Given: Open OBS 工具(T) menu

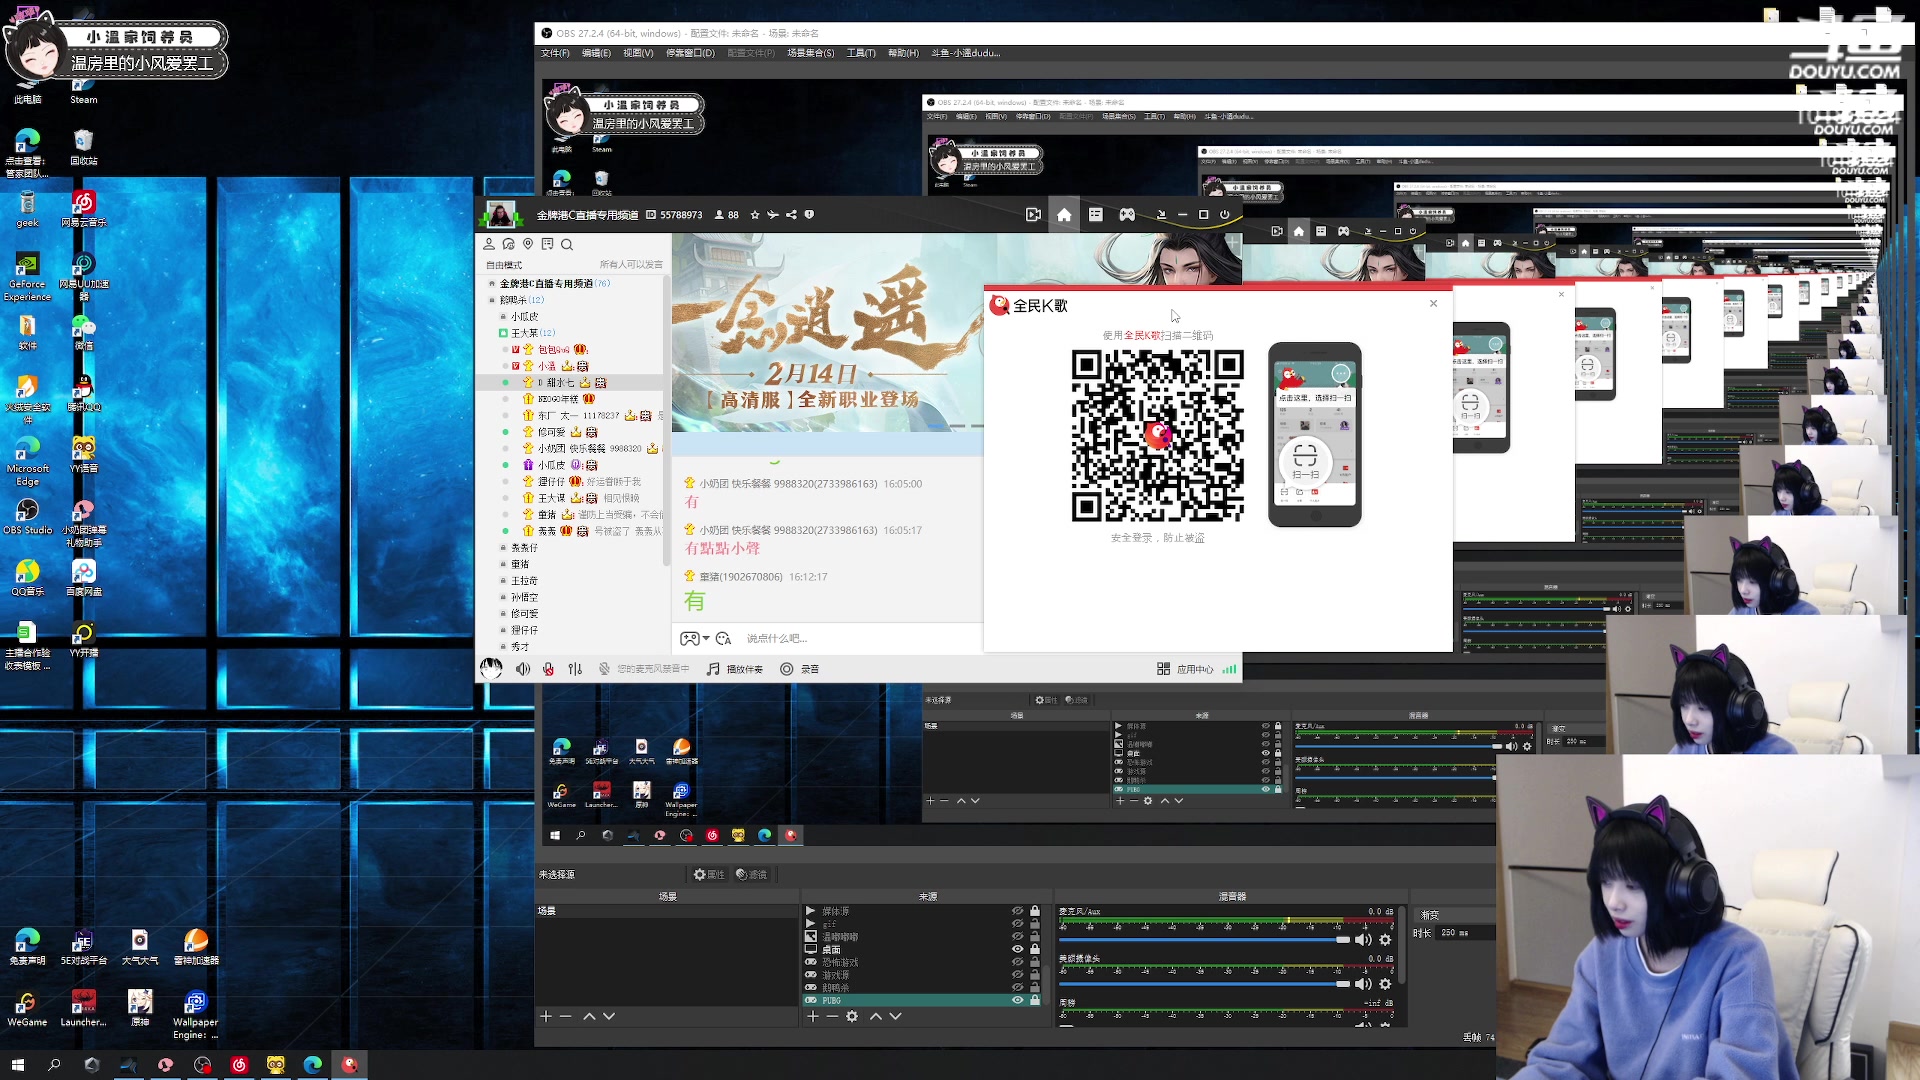Looking at the screenshot, I should (x=861, y=53).
